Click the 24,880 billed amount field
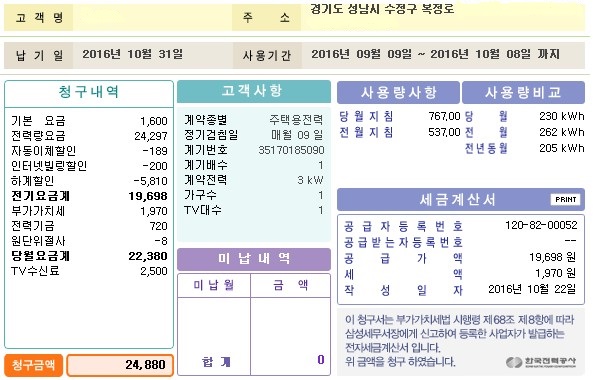593x380 pixels. (x=120, y=365)
